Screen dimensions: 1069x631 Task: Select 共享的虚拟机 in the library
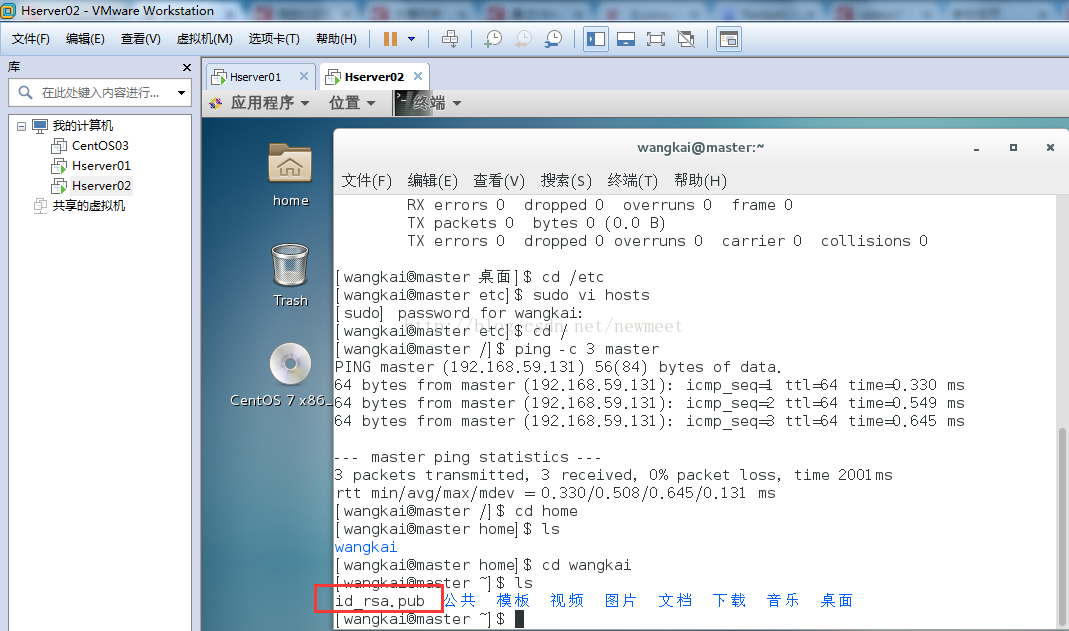click(89, 206)
